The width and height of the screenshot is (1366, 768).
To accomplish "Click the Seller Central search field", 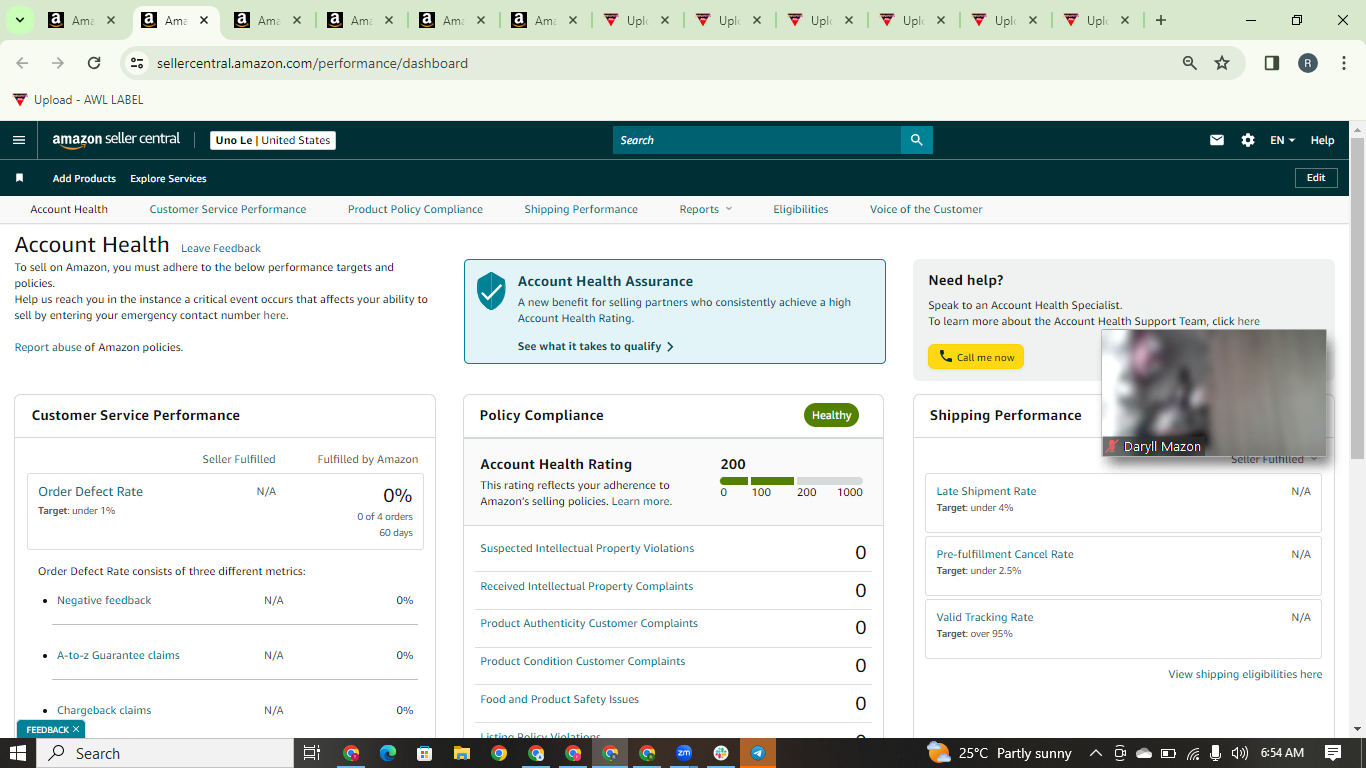I will 757,140.
